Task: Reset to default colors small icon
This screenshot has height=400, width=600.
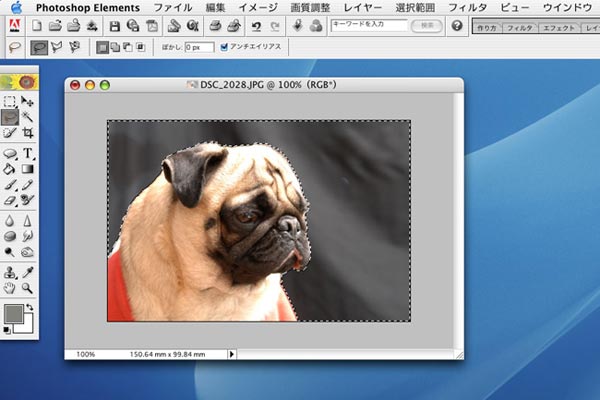Action: point(7,330)
